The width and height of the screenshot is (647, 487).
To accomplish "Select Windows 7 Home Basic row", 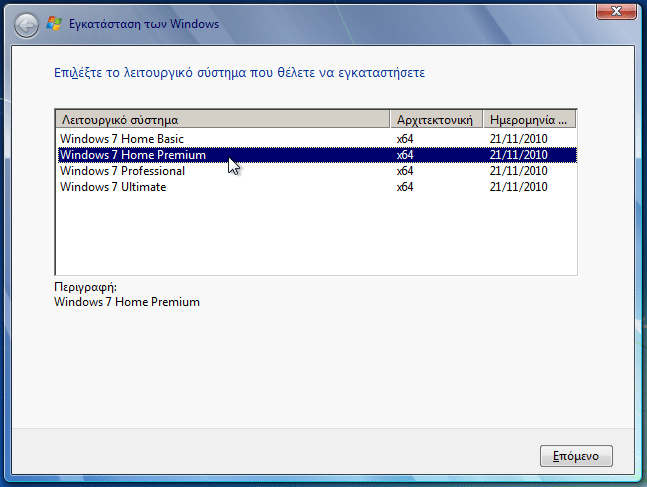I will 317,139.
